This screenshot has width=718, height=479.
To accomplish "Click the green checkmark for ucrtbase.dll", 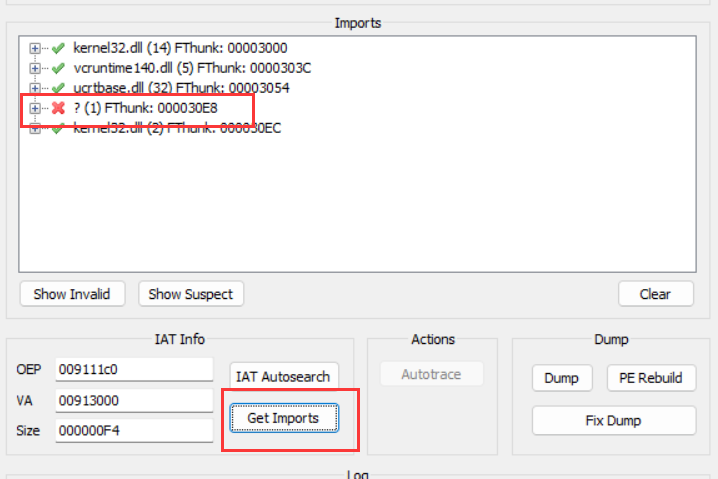I will 58,87.
